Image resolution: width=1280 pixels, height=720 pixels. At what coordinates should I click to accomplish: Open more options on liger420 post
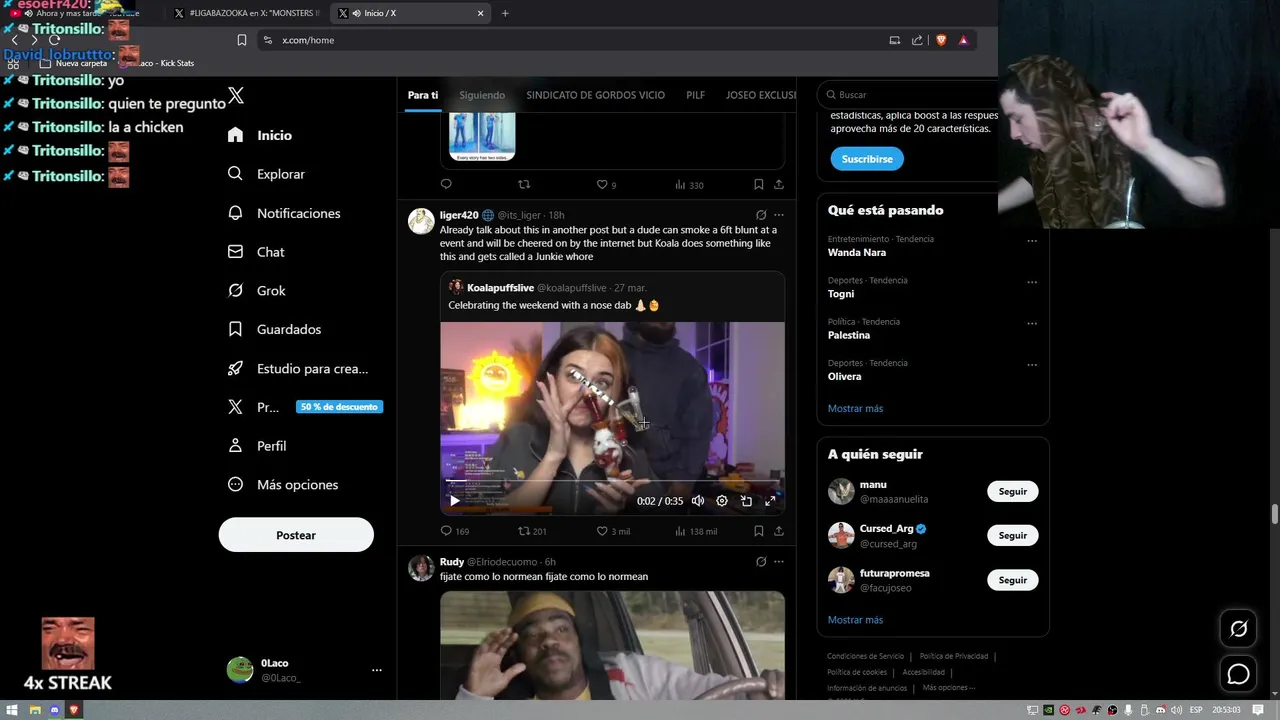[779, 215]
